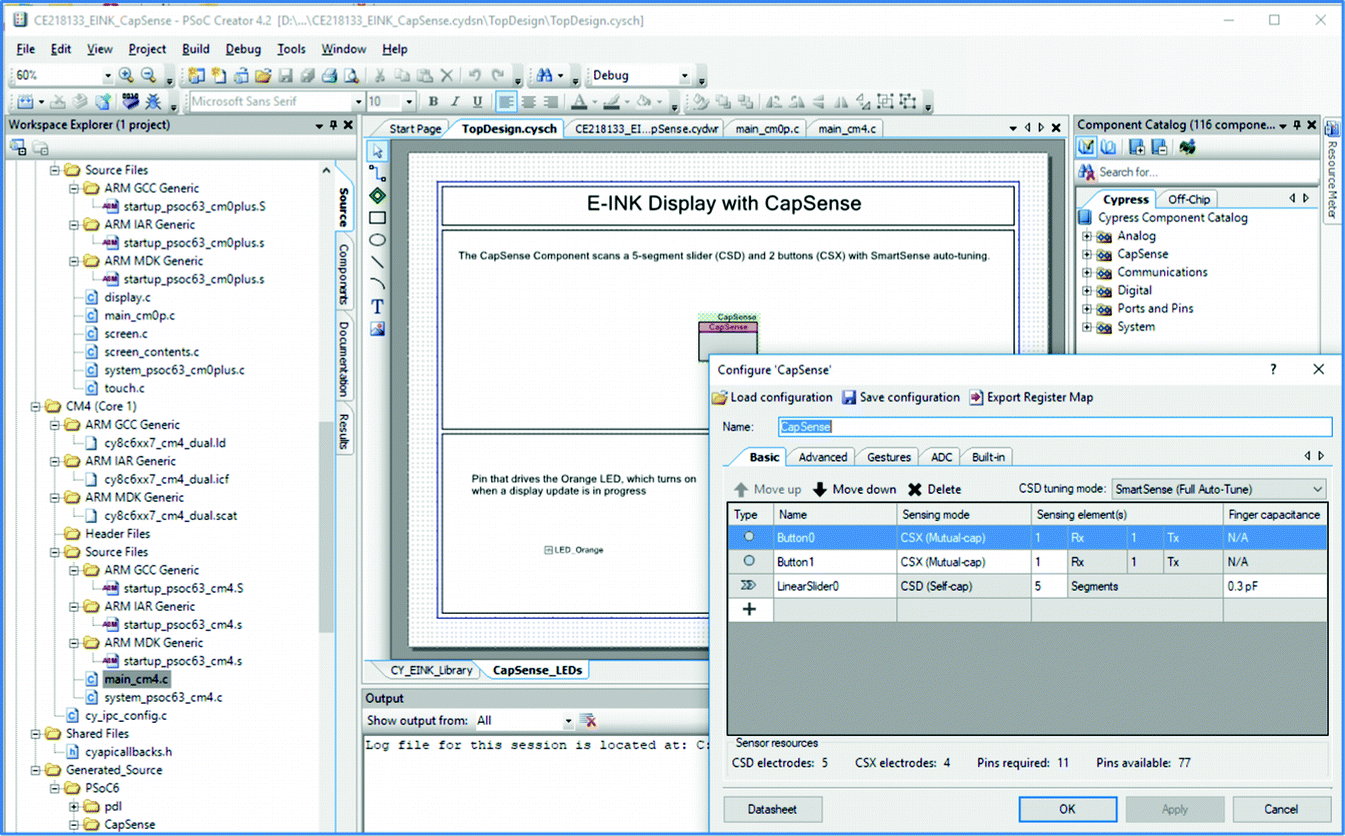This screenshot has width=1345, height=836.
Task: Open the Build menu
Action: click(x=196, y=49)
